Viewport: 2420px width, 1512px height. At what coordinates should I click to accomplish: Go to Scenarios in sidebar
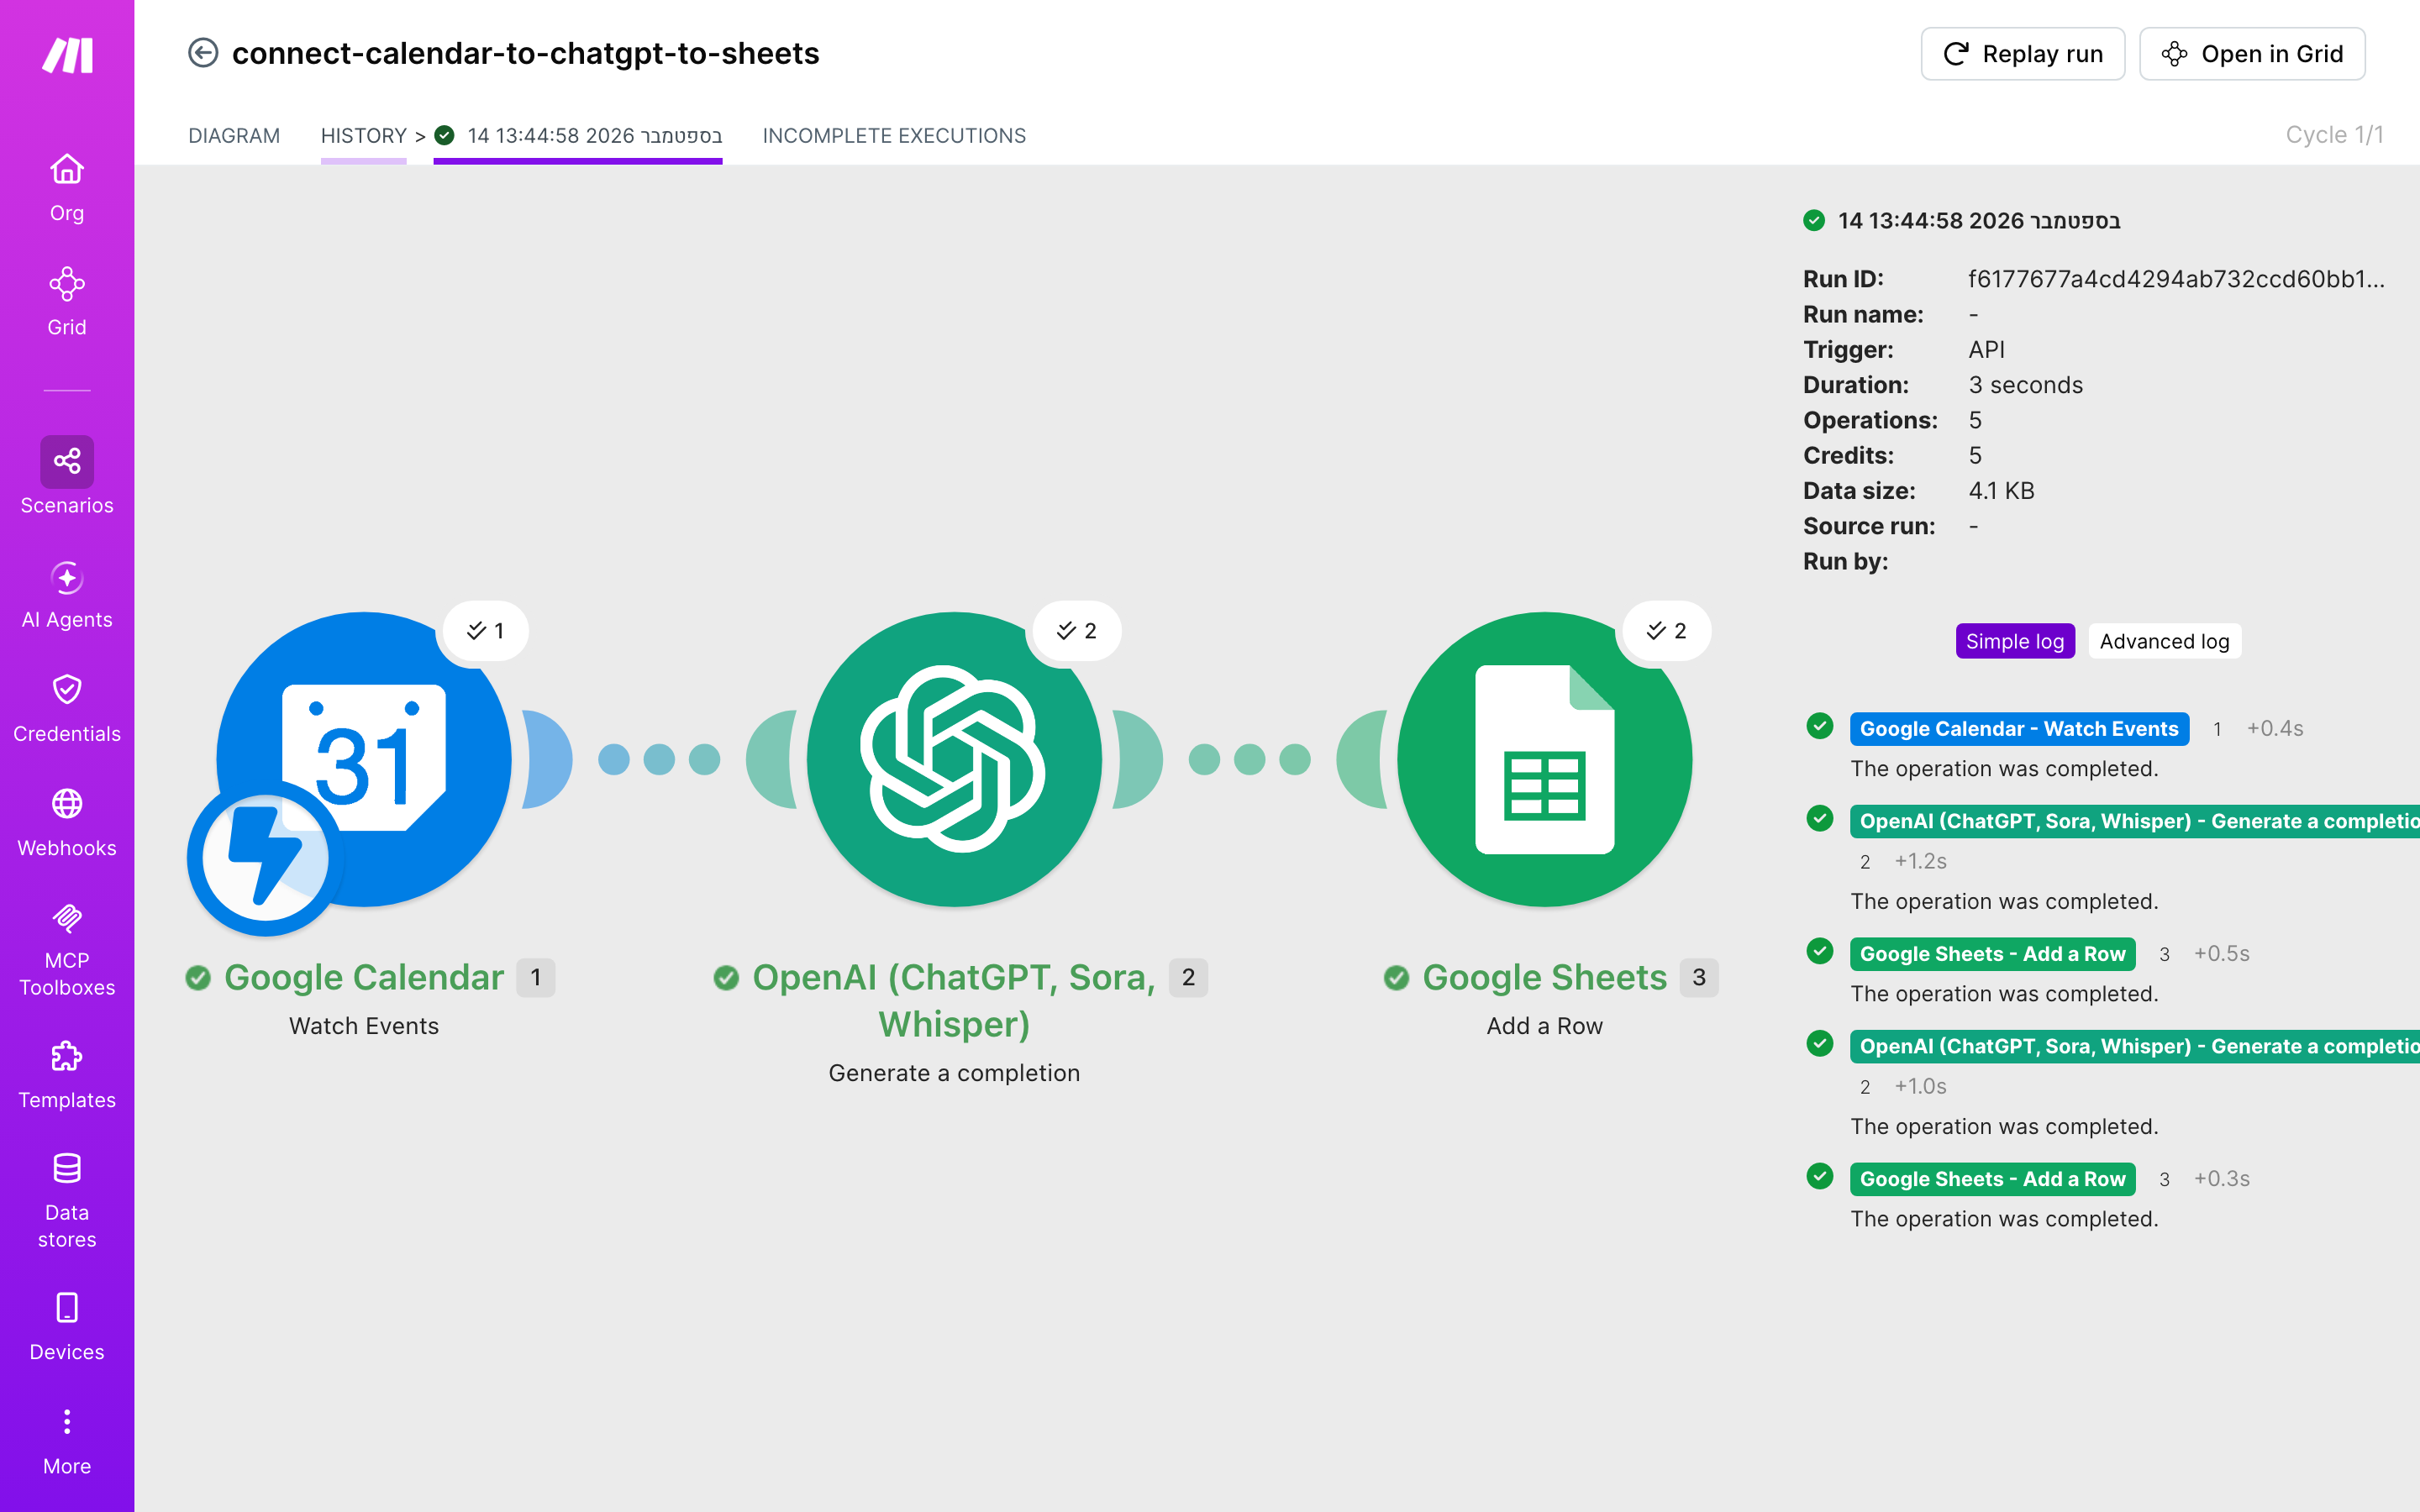67,476
